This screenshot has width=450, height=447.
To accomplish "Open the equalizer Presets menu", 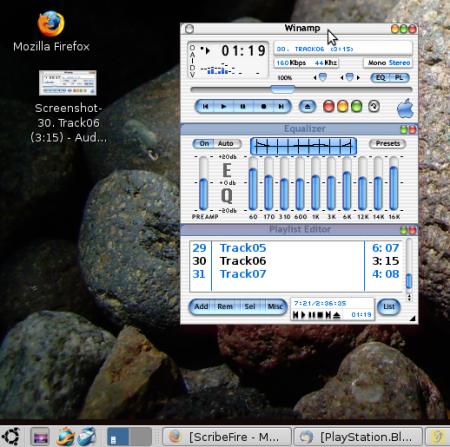I will [x=387, y=144].
